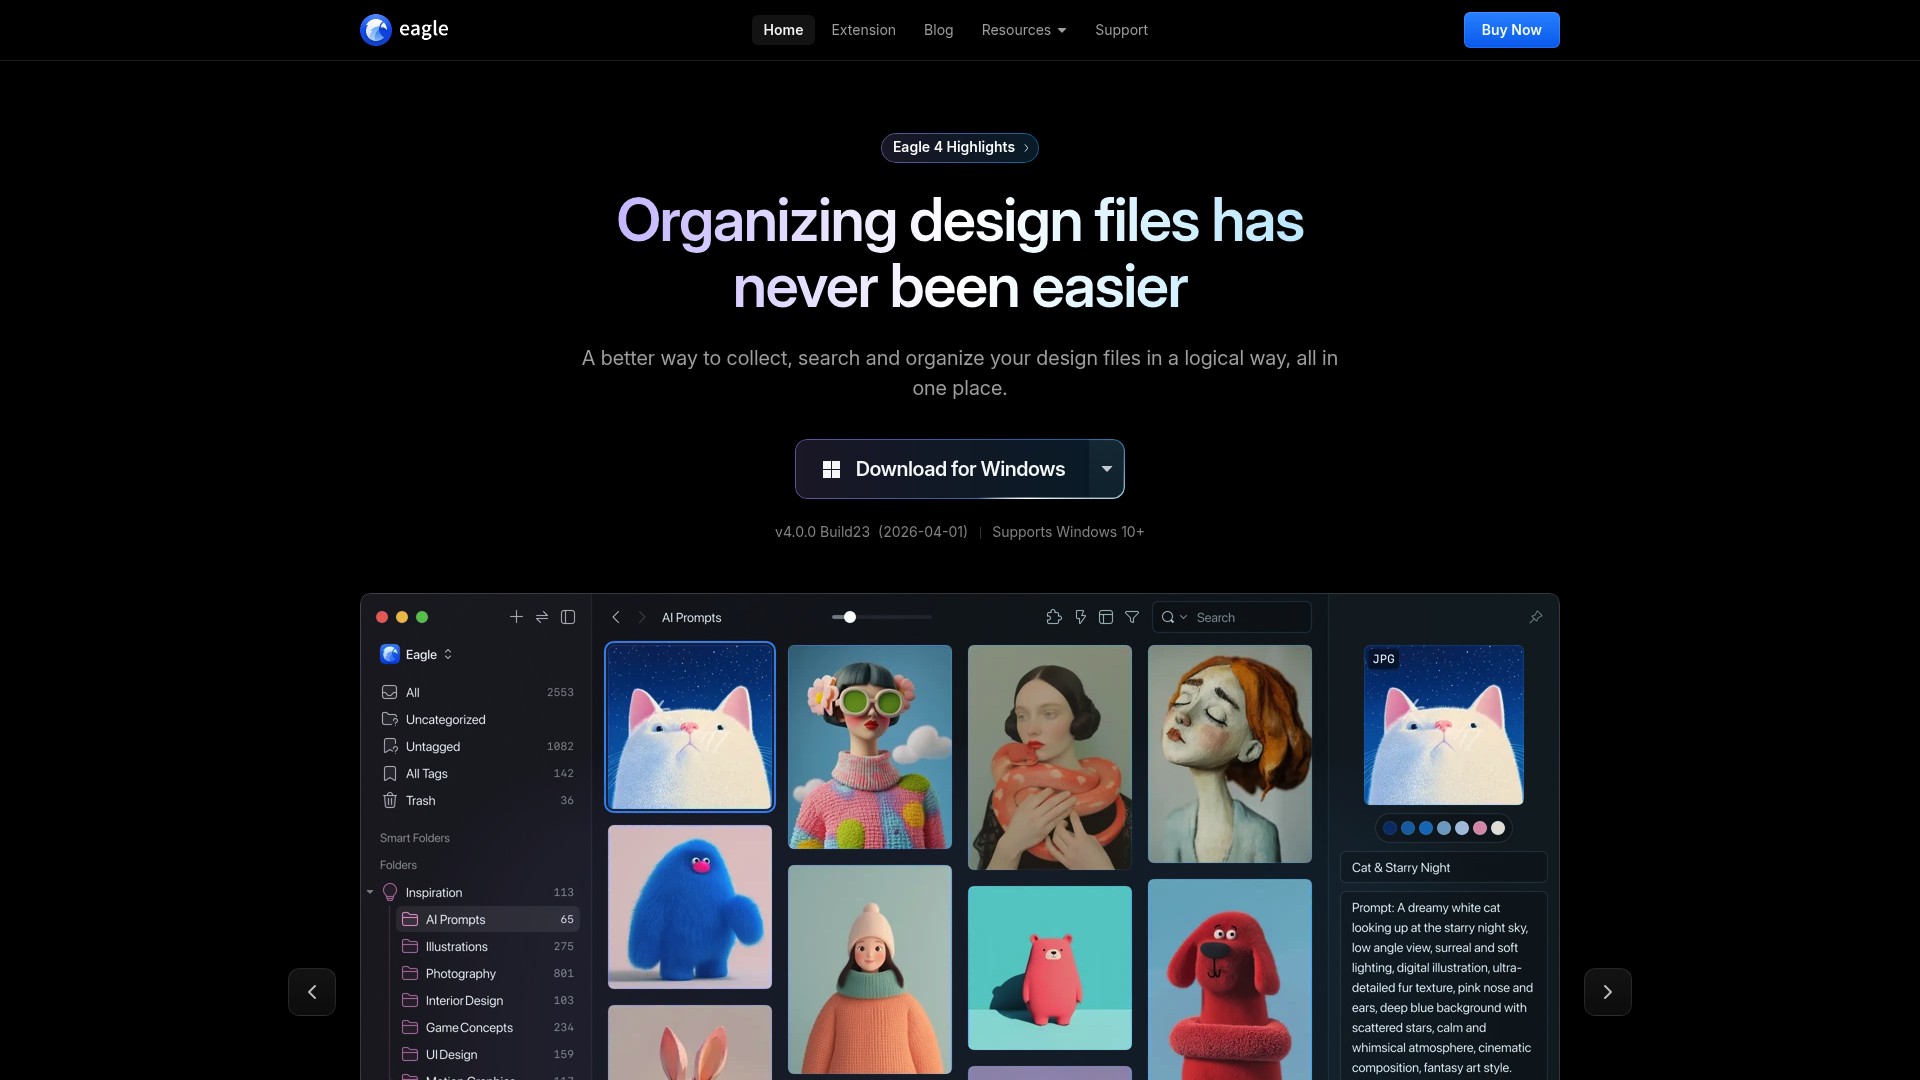
Task: Click the Untagged icon in the sidebar
Action: [390, 746]
